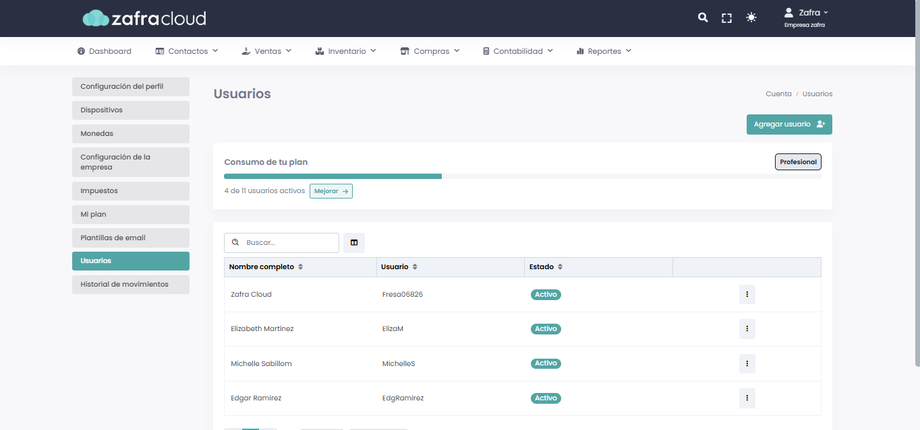Open column visibility table icon
Viewport: 920px width, 430px height.
point(354,242)
